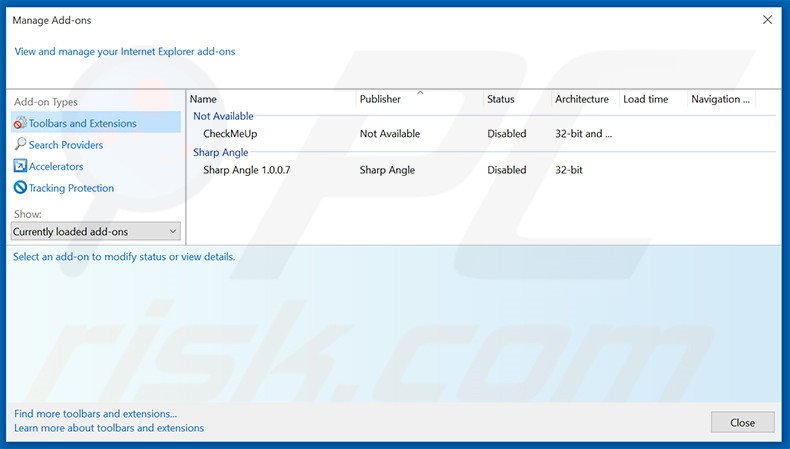Click the Search Providers magnifier icon

click(x=20, y=144)
